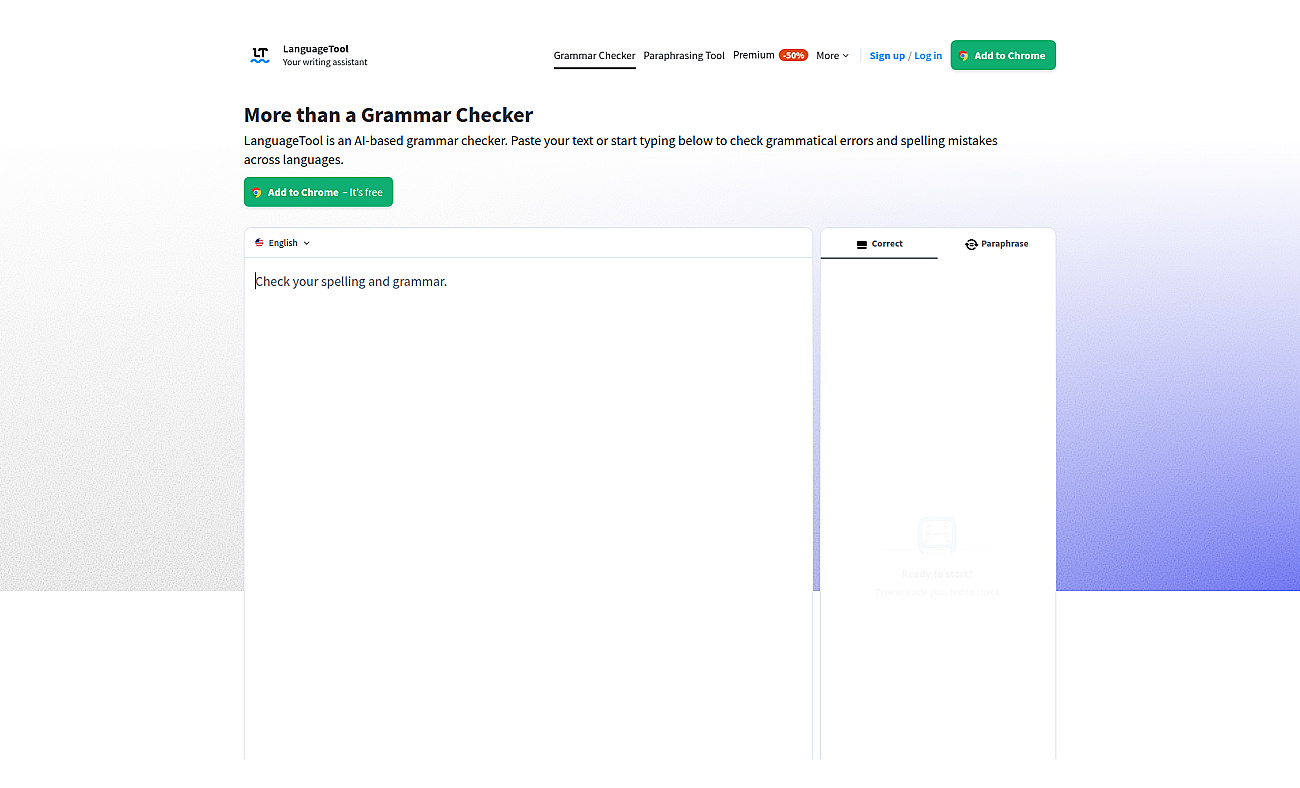The width and height of the screenshot is (1300, 788).
Task: Go to the Paraphrasing Tool page
Action: (x=684, y=56)
